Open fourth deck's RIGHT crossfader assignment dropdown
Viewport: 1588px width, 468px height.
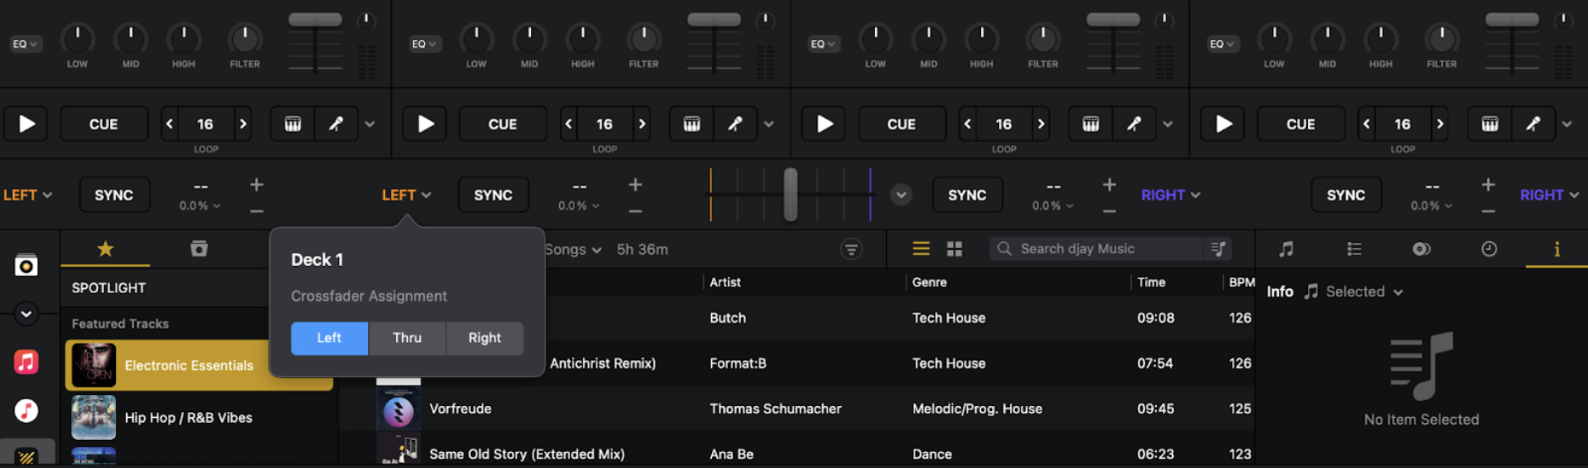tap(1549, 195)
